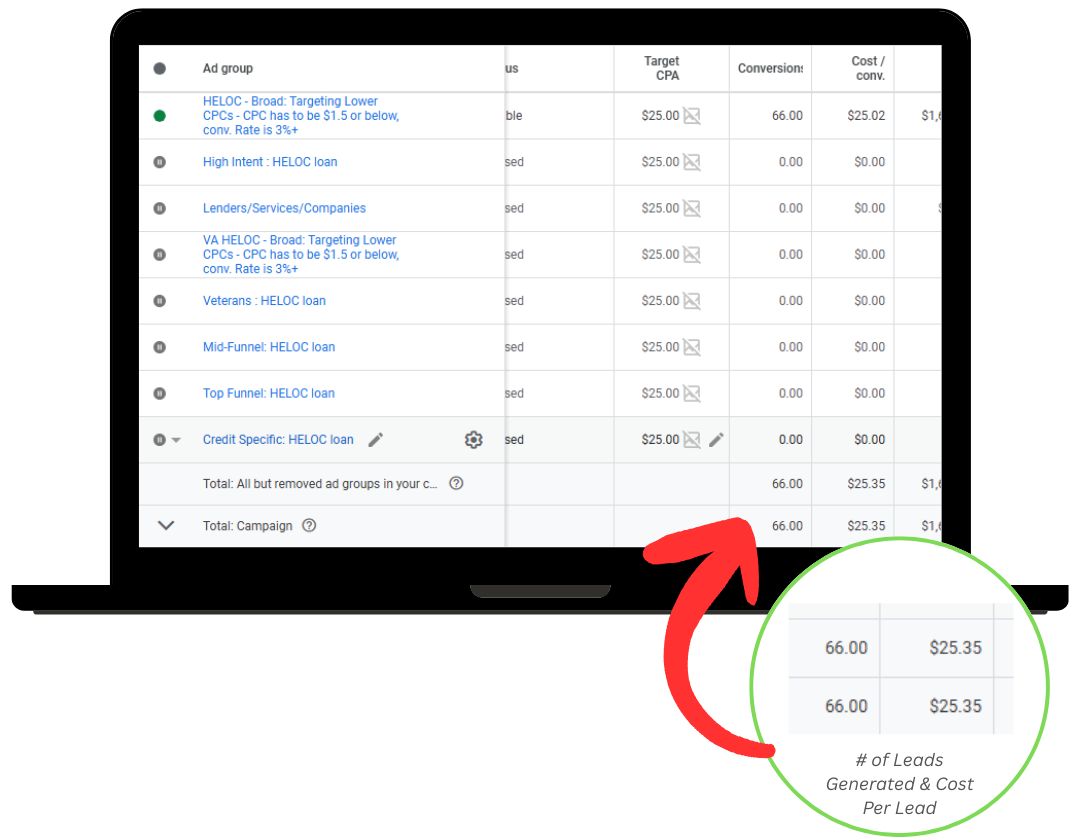
Task: Click no-chart icon in VA HELOC Target CPA cell
Action: pos(692,254)
